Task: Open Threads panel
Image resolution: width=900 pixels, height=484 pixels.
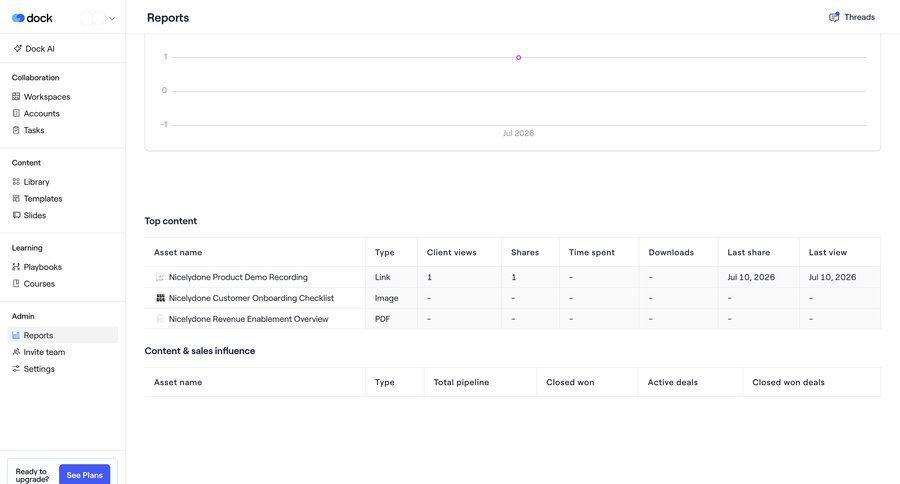Action: (x=852, y=17)
